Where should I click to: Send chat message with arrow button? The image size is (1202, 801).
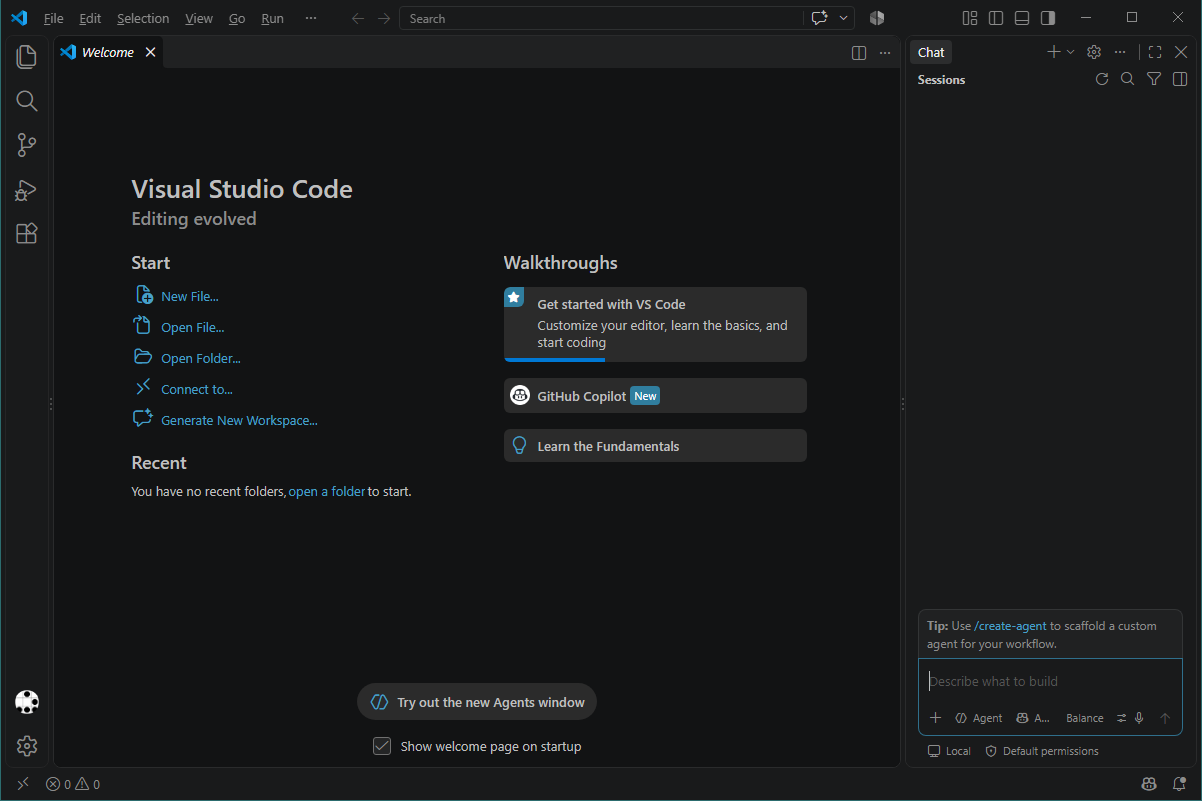[x=1164, y=718]
